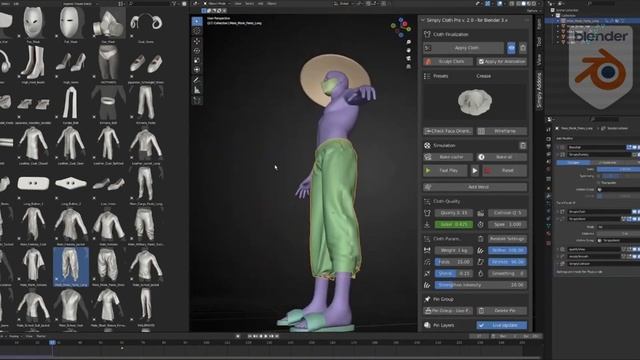Image resolution: width=640 pixels, height=360 pixels.
Task: Click the pan view hand icon
Action: click(x=409, y=50)
